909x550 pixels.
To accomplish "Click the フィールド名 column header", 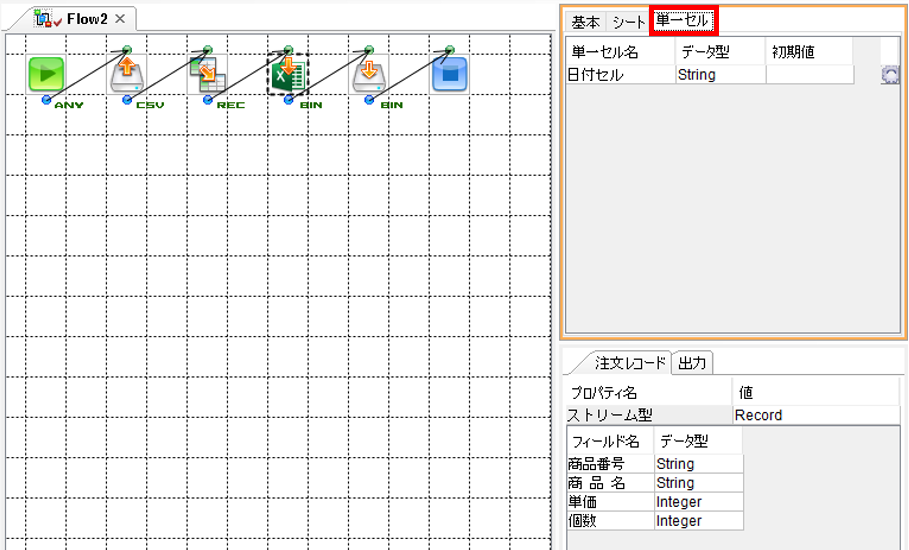I will point(610,441).
